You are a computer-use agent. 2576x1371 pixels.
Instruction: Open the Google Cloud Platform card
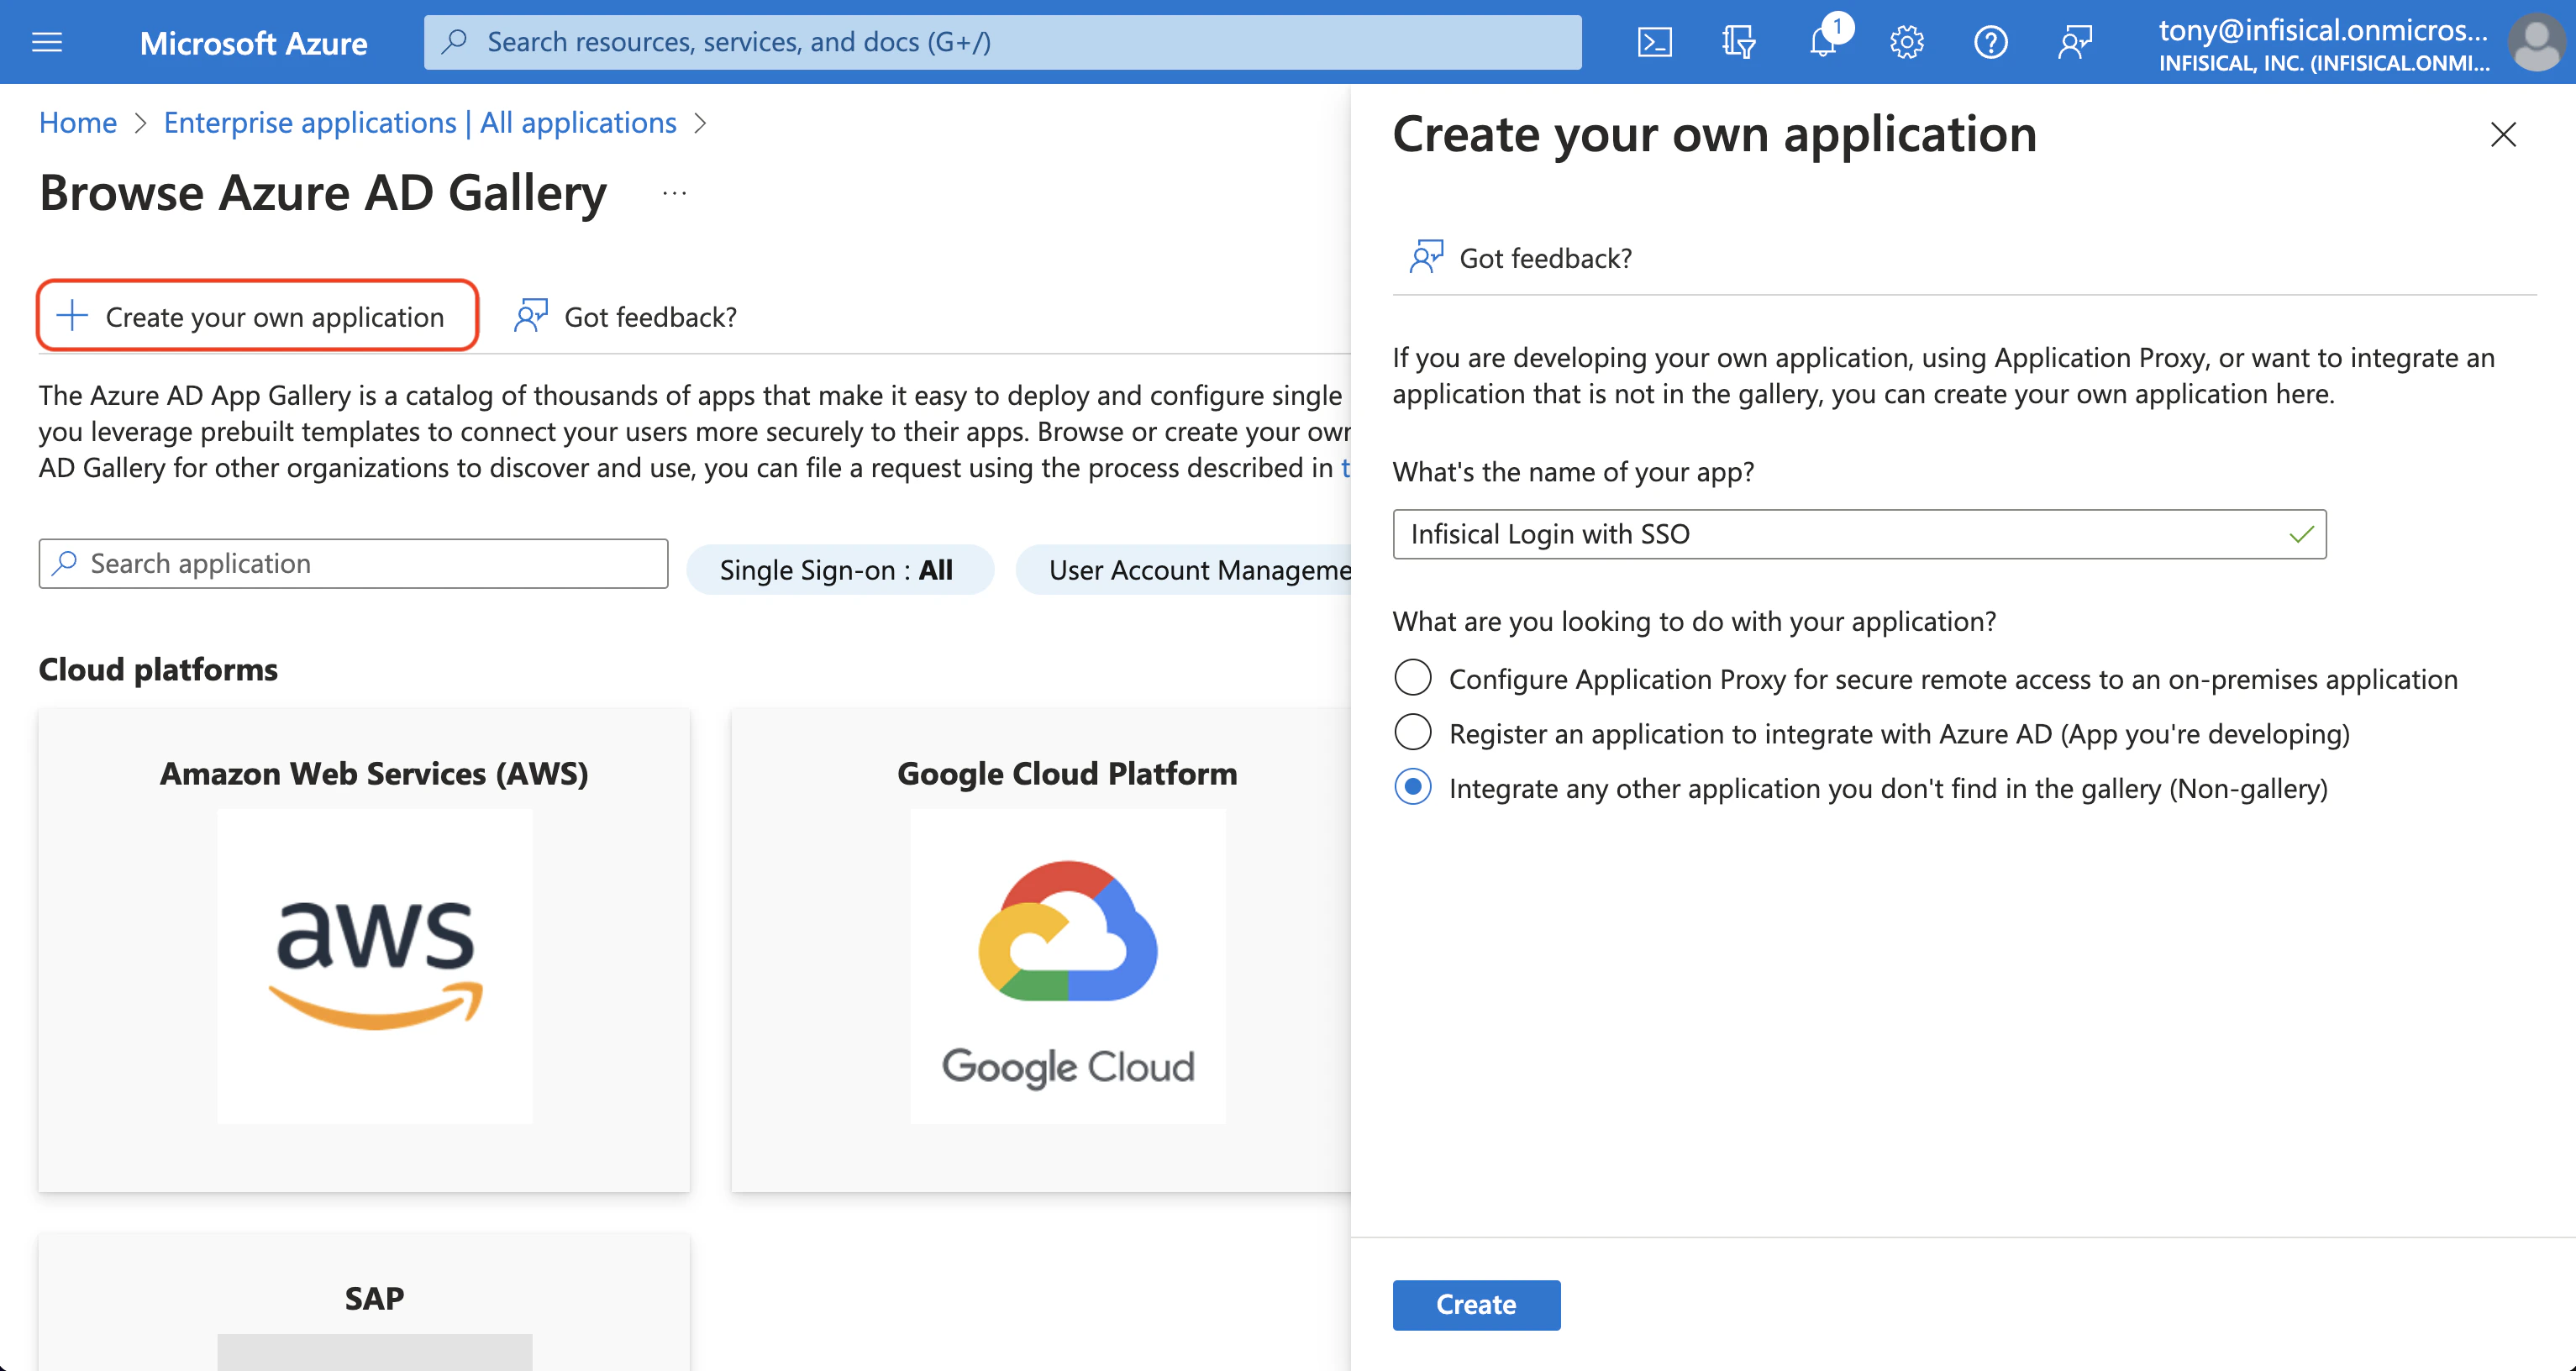[x=1041, y=950]
